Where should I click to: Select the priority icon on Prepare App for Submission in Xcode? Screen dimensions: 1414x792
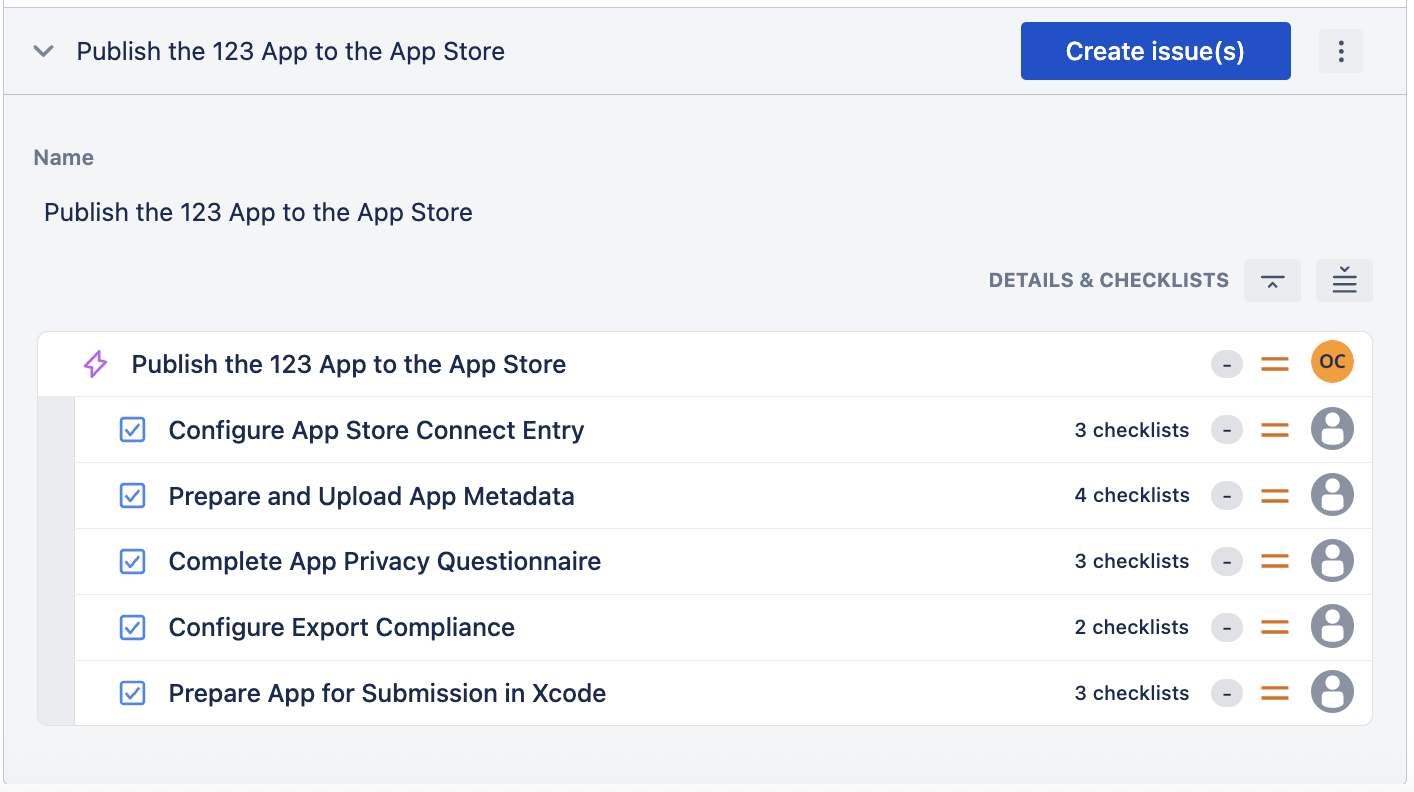click(x=1274, y=692)
